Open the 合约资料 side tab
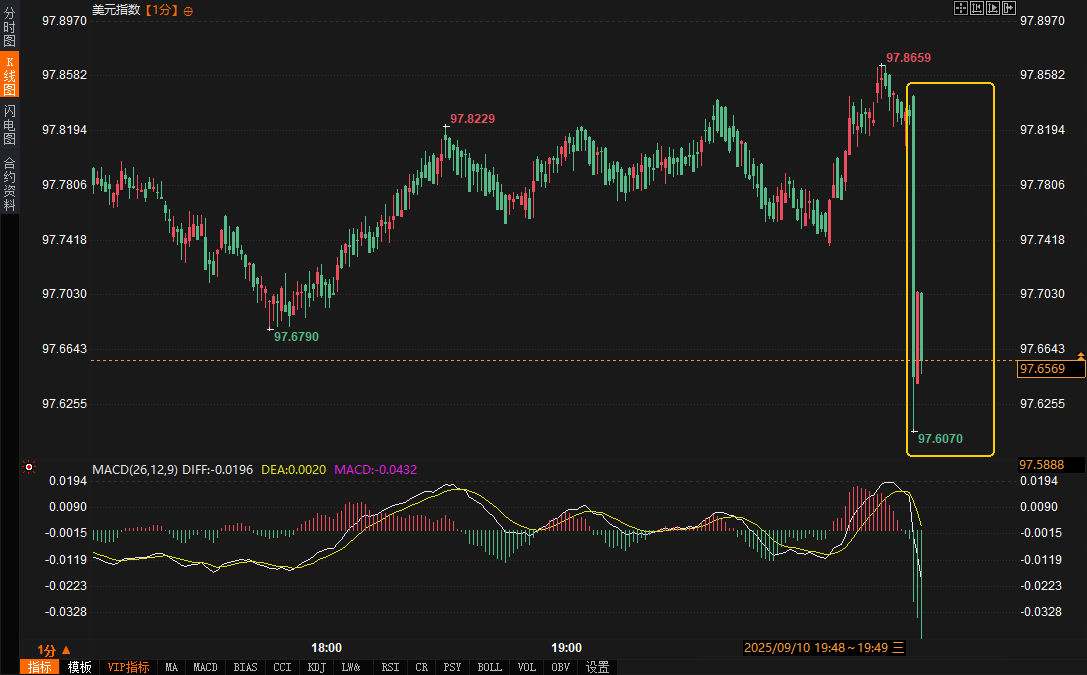Image resolution: width=1087 pixels, height=675 pixels. point(9,184)
